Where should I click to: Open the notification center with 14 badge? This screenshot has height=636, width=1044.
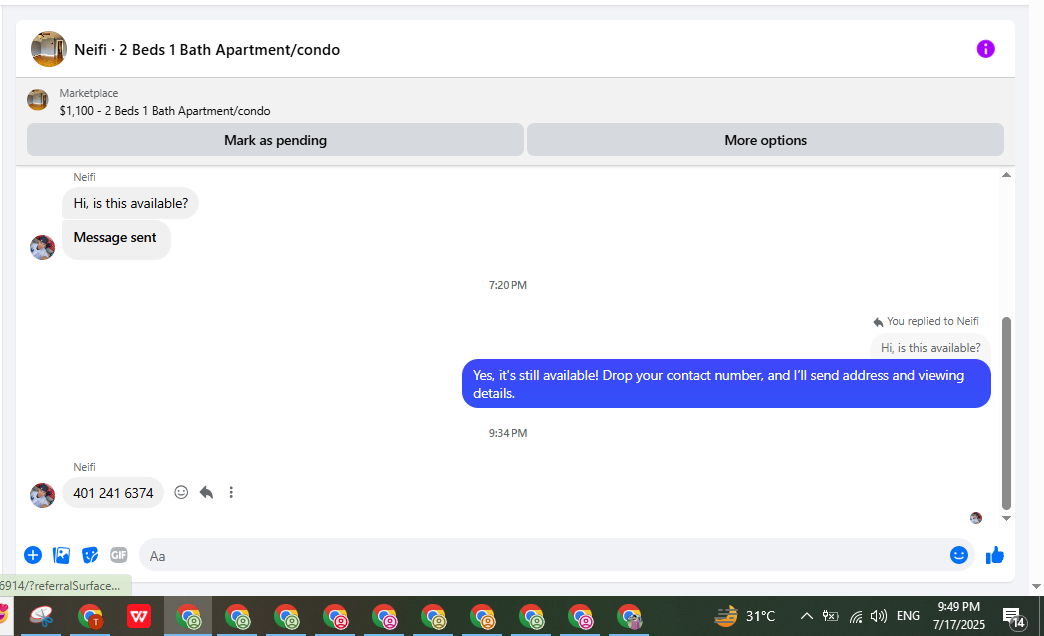tap(1013, 617)
